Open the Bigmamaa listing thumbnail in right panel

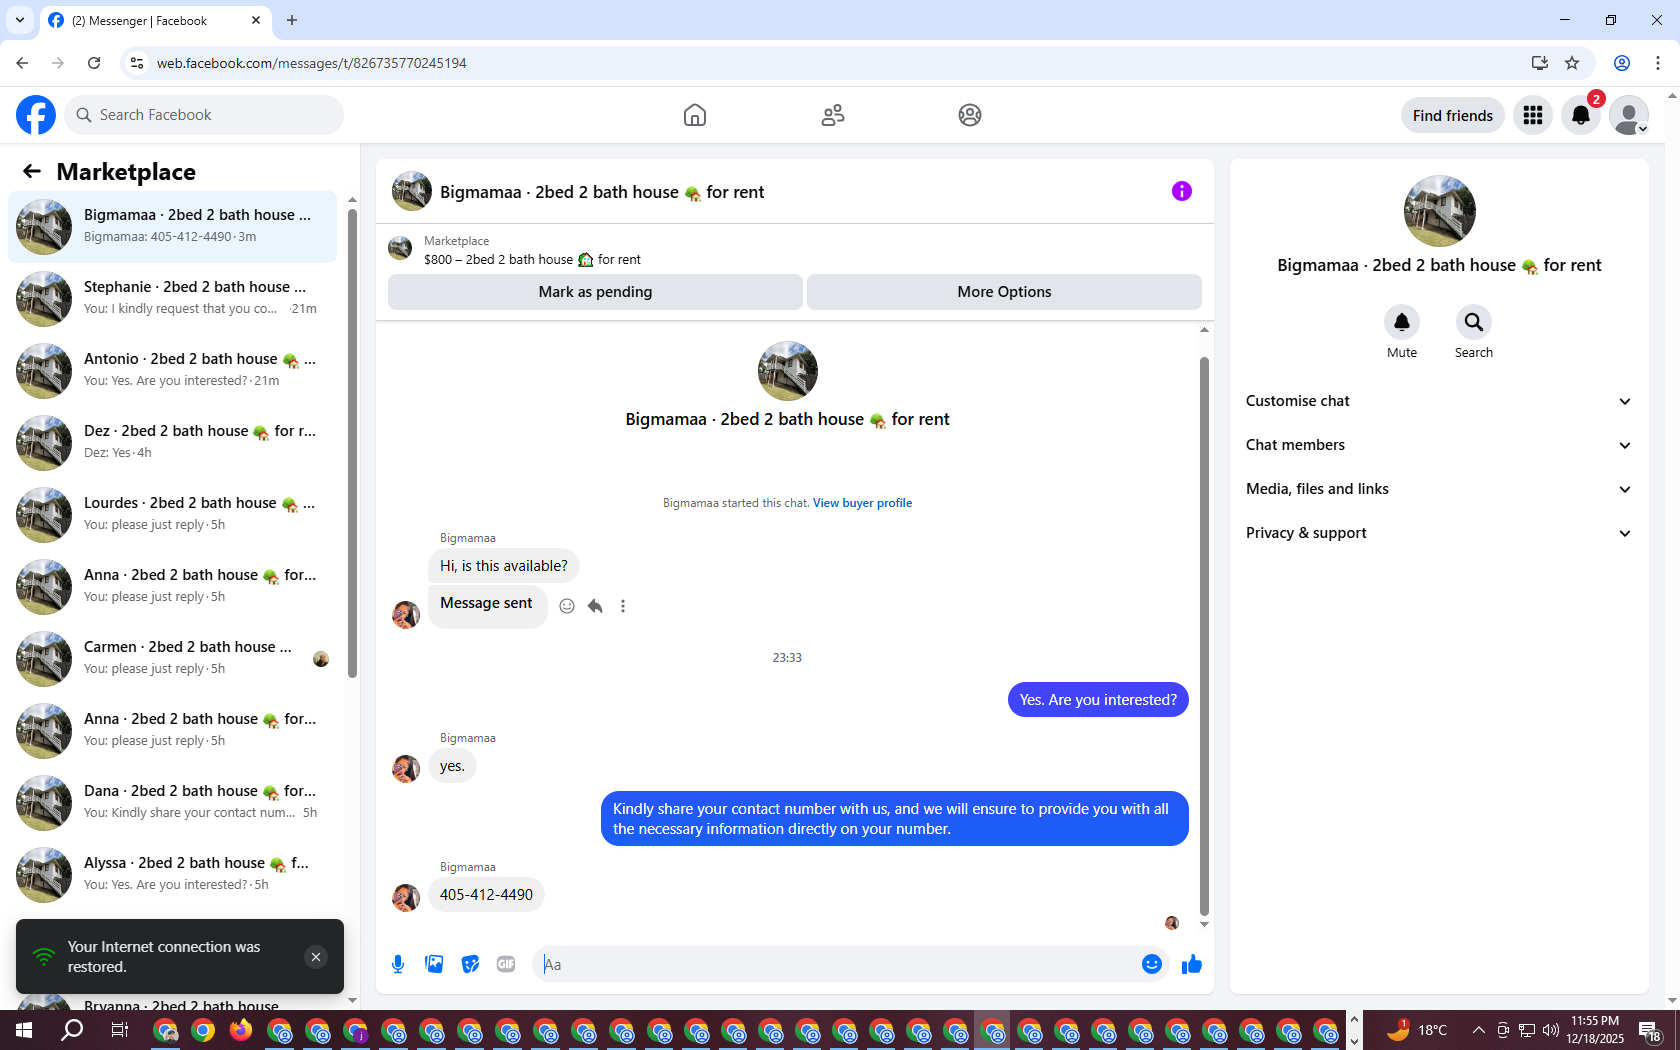(x=1439, y=211)
